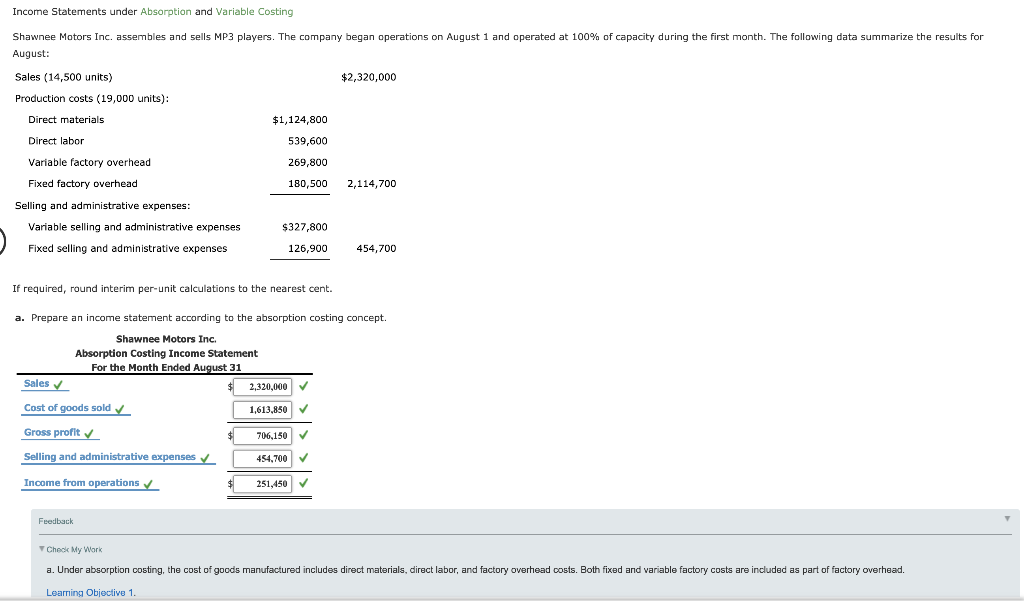Viewport: 1024px width, 610px height.
Task: Open the Cost of goods sold dropdown
Action: pos(67,408)
